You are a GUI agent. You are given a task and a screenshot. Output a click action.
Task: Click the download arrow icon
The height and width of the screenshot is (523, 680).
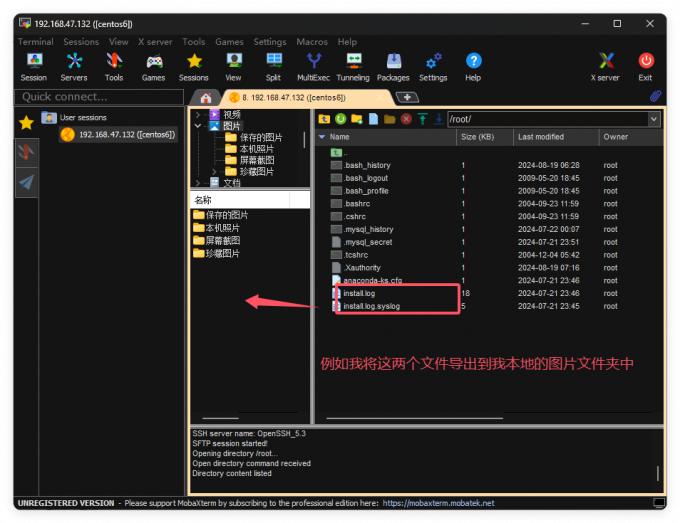[439, 119]
